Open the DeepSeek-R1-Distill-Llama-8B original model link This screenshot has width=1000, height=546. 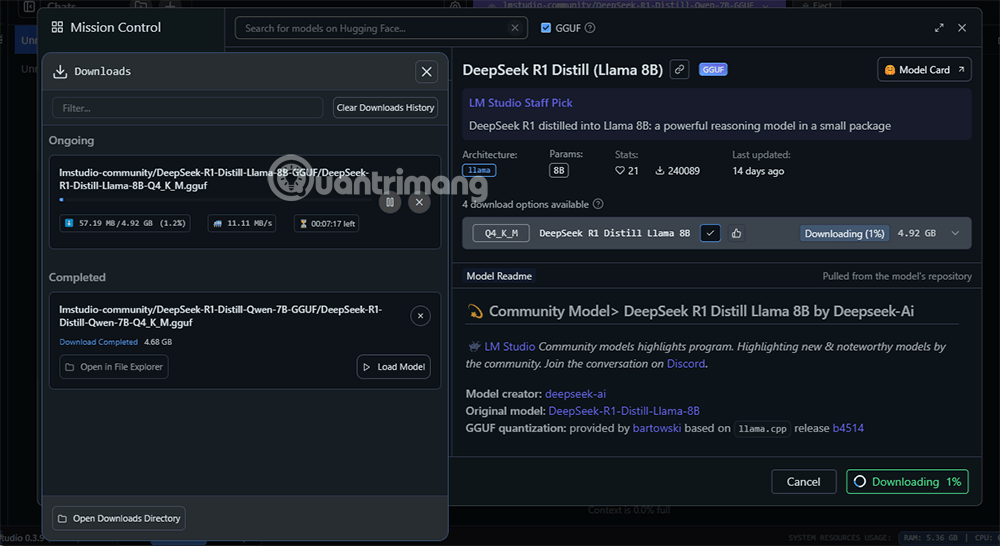624,411
